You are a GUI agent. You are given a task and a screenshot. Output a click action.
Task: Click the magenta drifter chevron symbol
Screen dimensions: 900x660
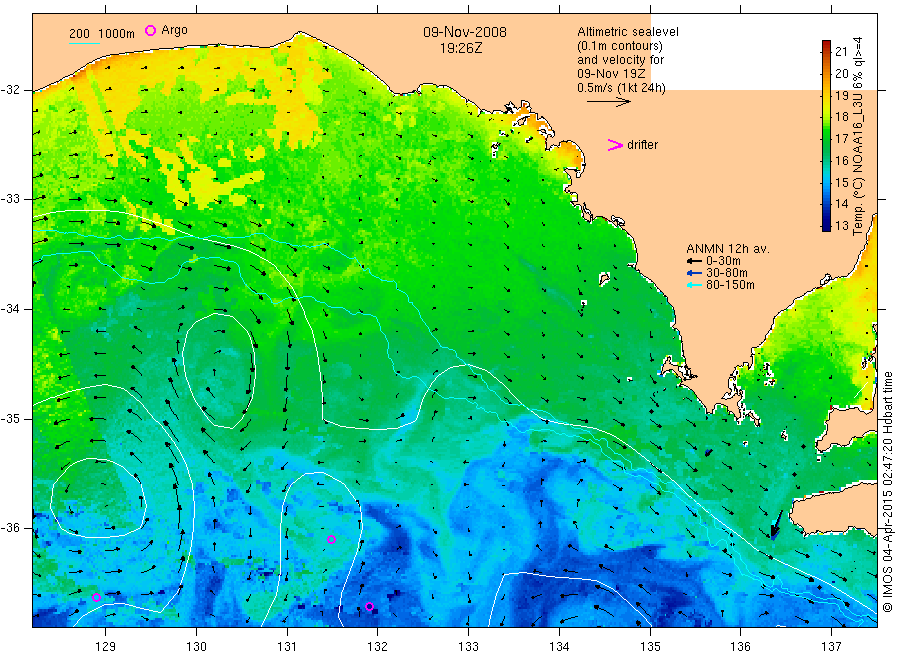[615, 145]
